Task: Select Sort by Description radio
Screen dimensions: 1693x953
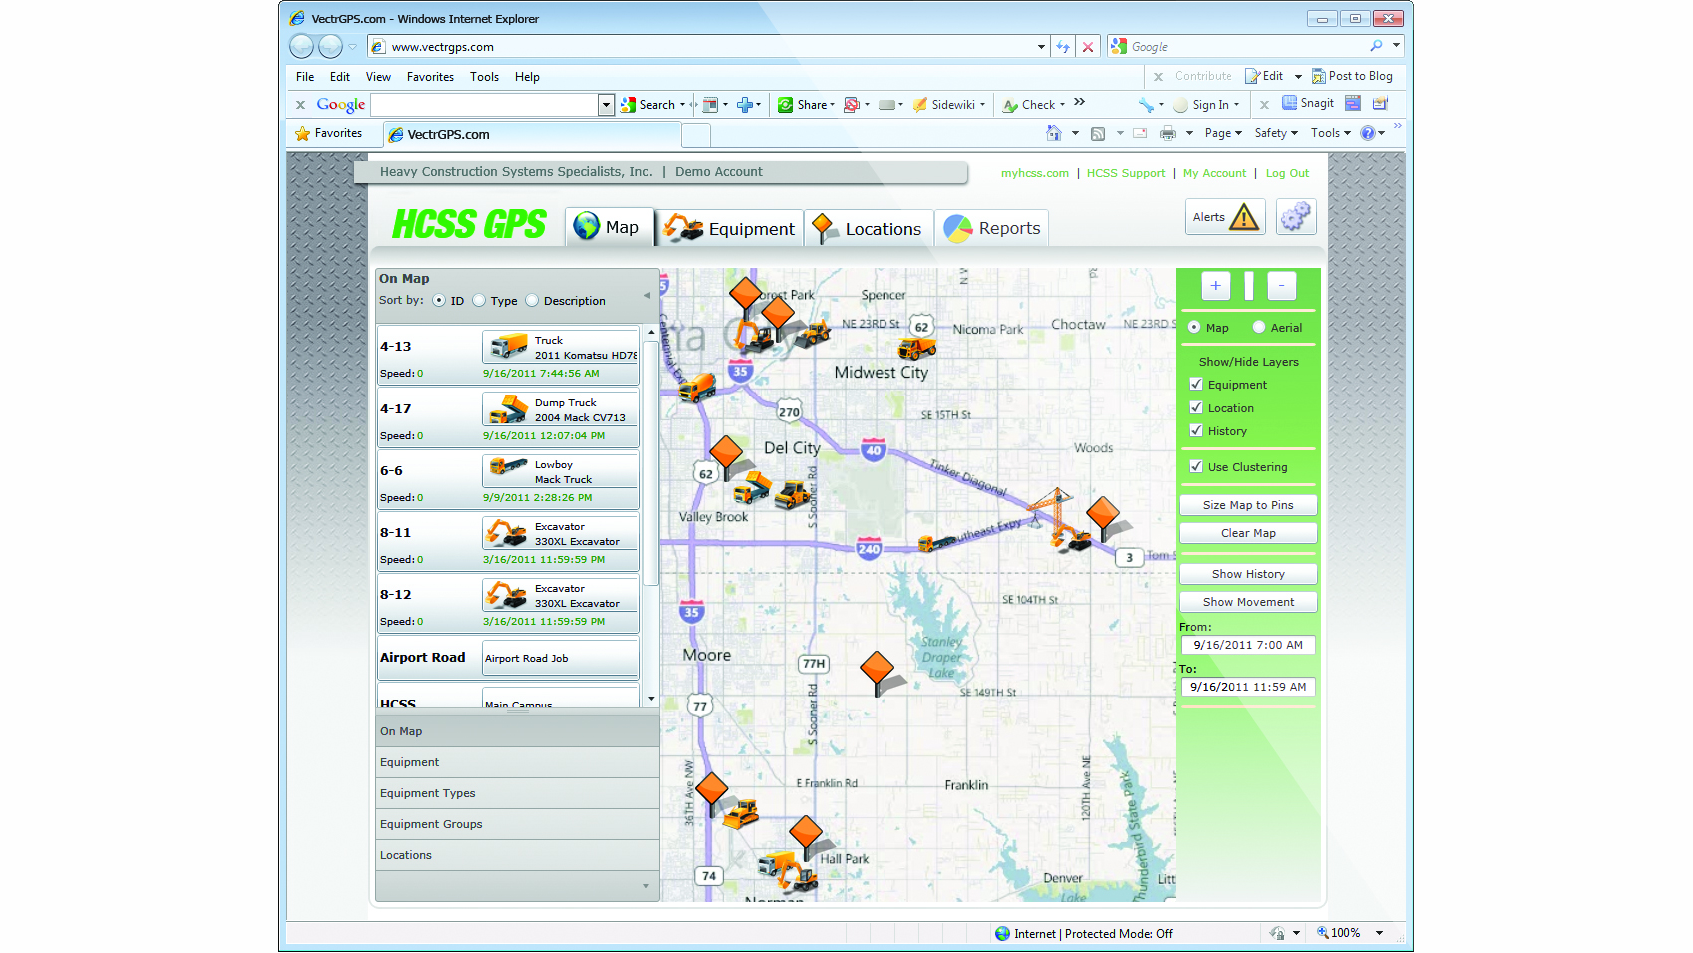Action: coord(532,301)
